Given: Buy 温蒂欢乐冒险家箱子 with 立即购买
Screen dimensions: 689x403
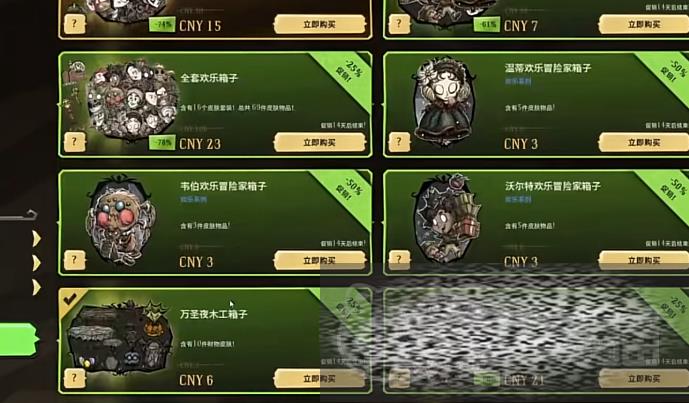Looking at the screenshot, I should click(x=644, y=142).
